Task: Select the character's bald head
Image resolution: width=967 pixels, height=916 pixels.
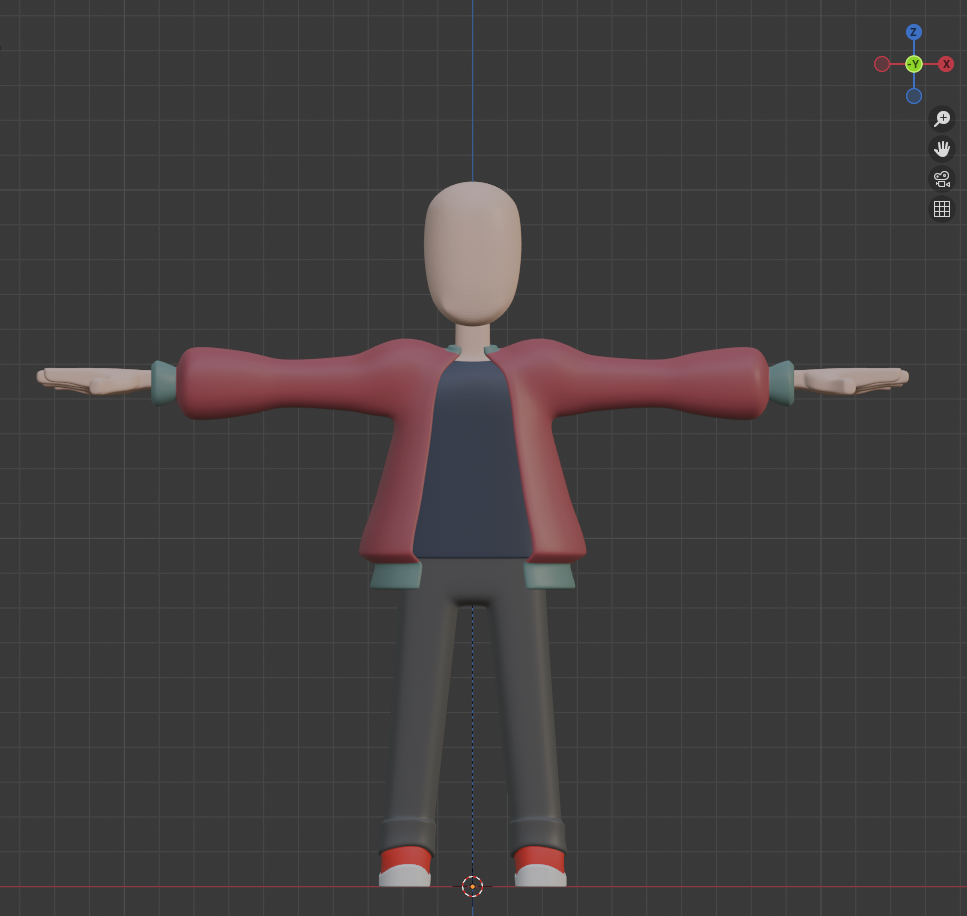Action: [x=472, y=250]
